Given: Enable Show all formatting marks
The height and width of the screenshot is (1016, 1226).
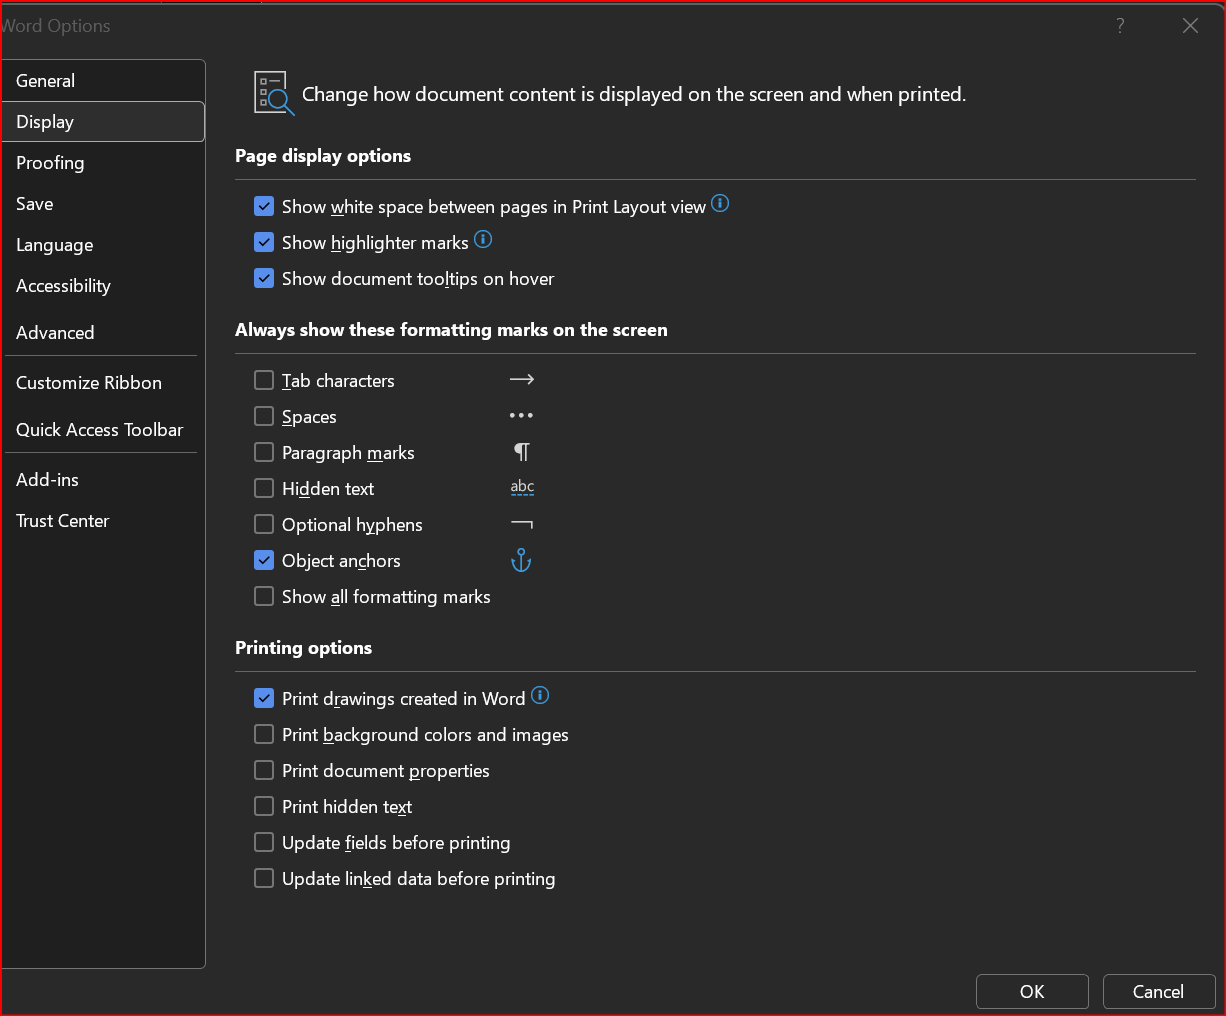Looking at the screenshot, I should click(x=264, y=596).
